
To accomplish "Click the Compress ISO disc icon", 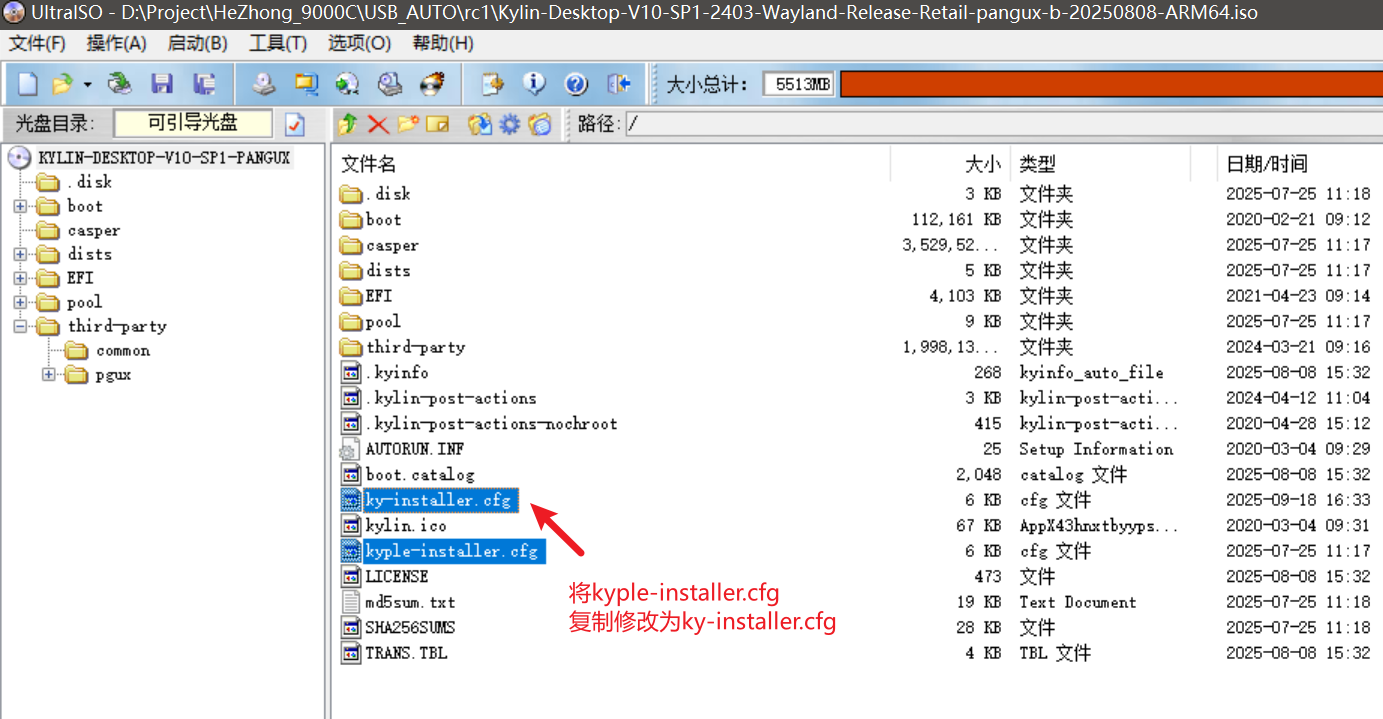I will (x=347, y=84).
